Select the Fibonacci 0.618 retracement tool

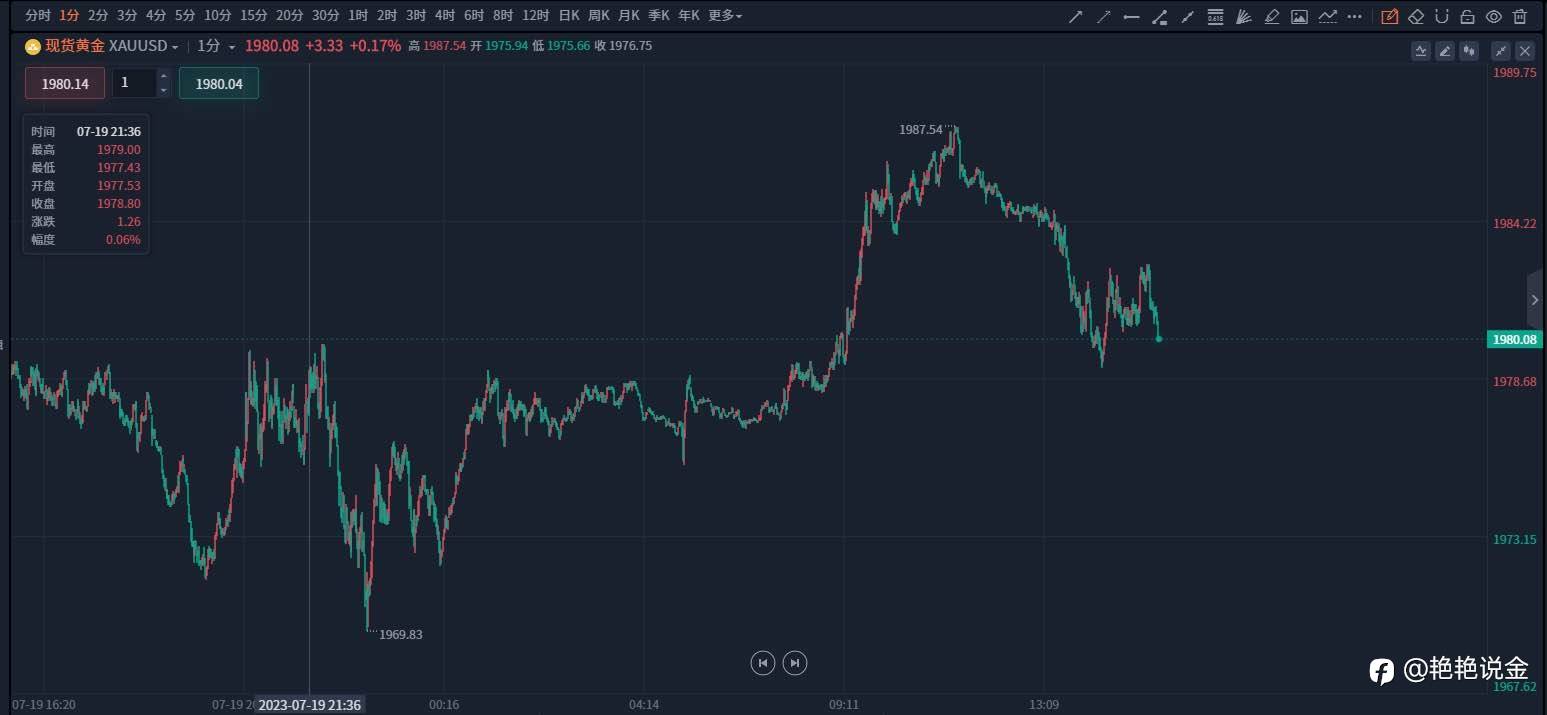pos(1215,16)
